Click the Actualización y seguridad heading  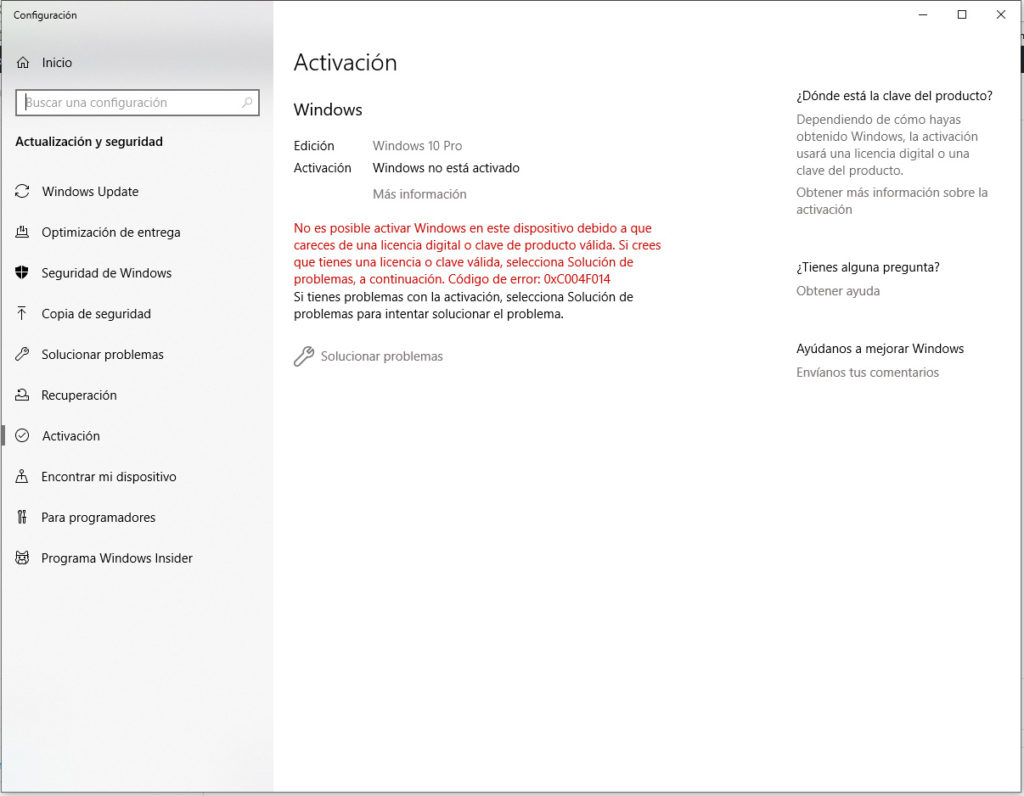tap(89, 142)
